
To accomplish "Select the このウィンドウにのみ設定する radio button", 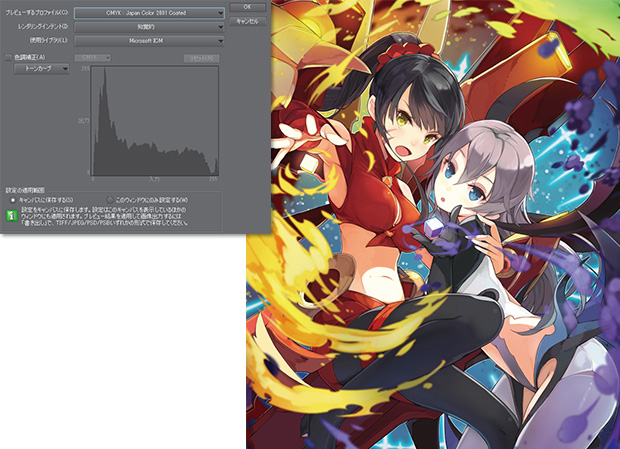I will click(110, 200).
